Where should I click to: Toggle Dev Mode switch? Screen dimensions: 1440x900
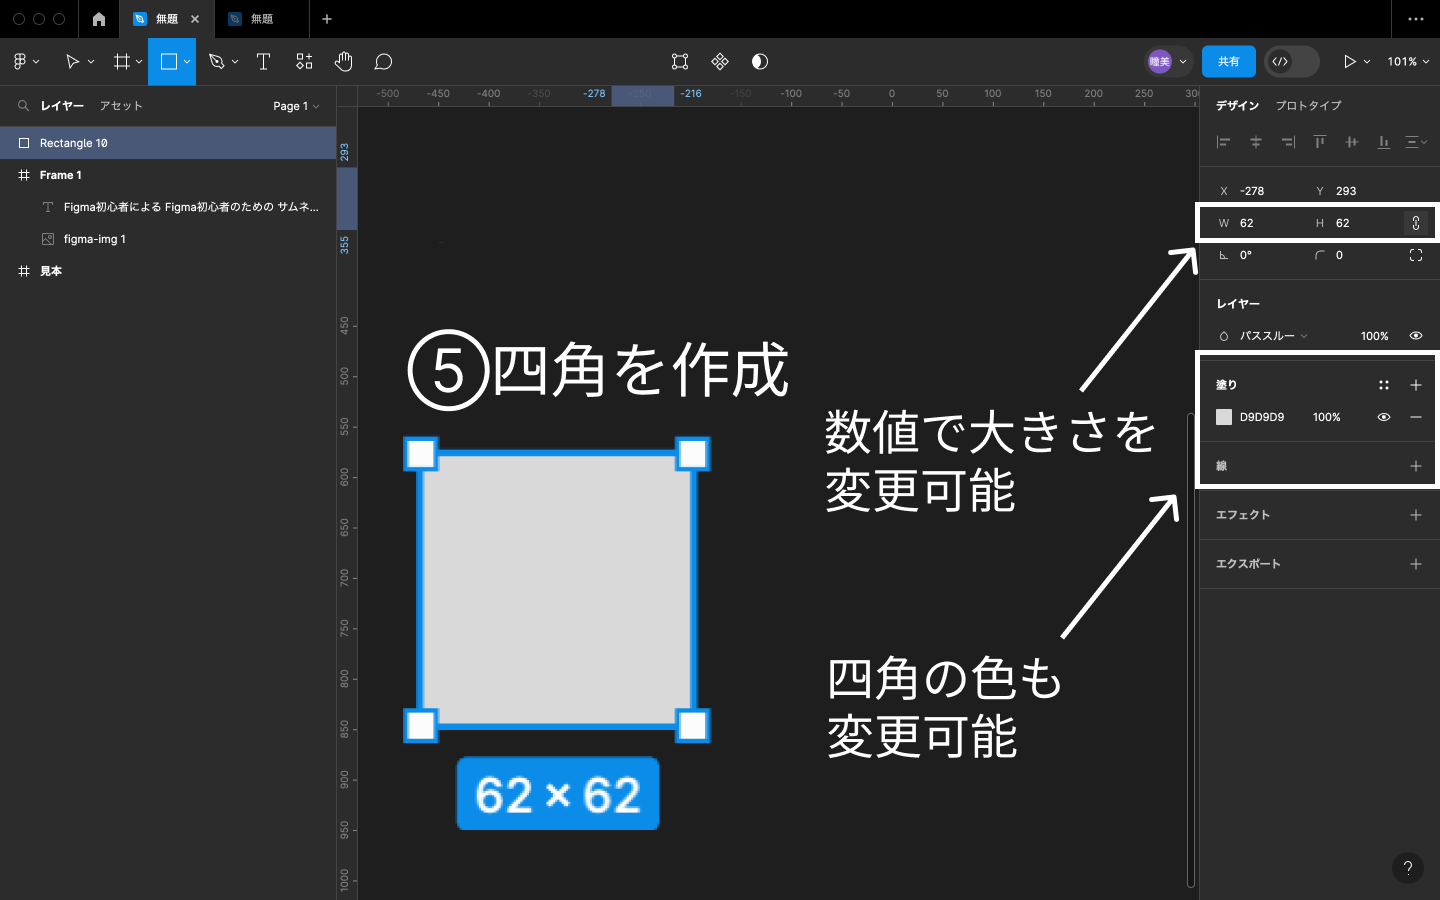point(1291,62)
